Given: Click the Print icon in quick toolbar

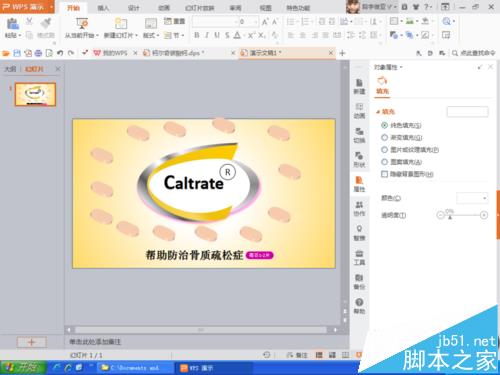Looking at the screenshot, I should pos(38,53).
